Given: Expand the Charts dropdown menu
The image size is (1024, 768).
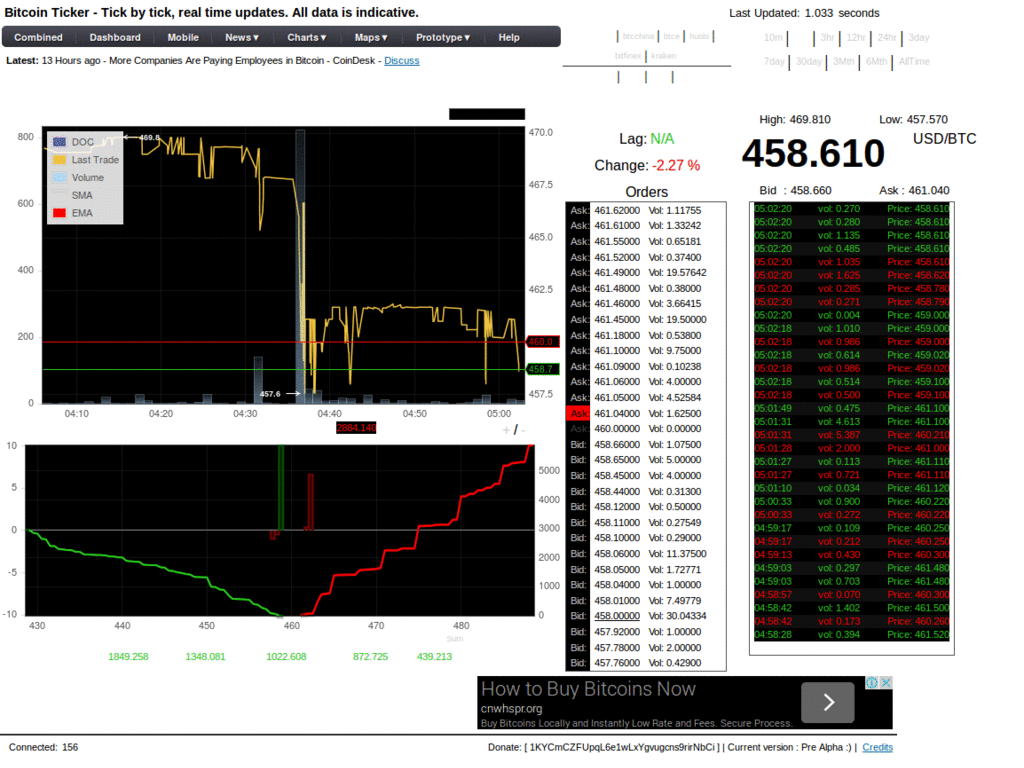Looking at the screenshot, I should (x=306, y=37).
